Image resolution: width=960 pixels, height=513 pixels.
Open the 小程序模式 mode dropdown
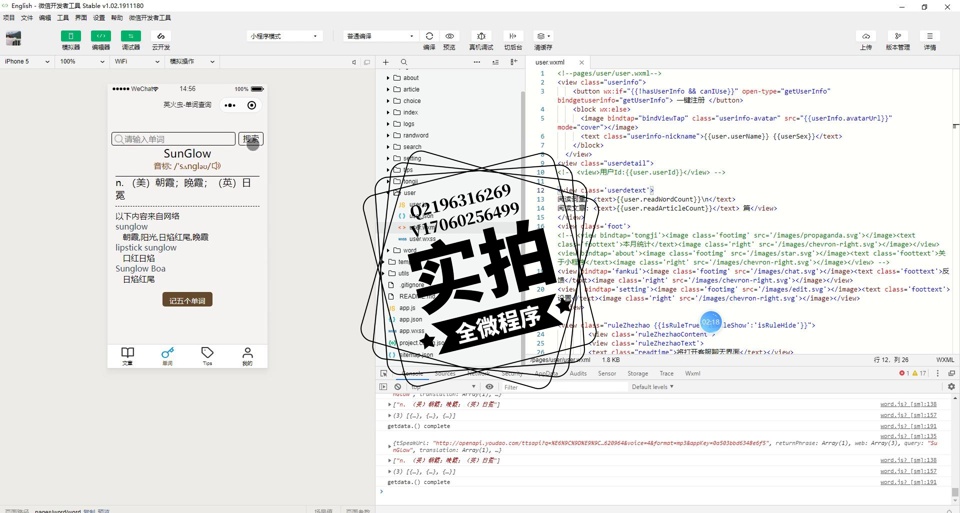point(284,36)
